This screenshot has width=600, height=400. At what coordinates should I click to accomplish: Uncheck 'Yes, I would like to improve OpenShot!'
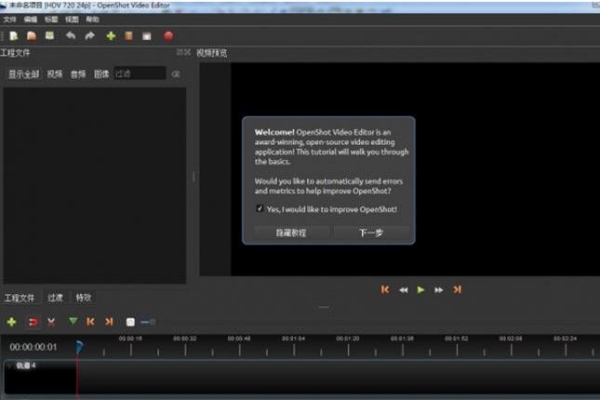pos(259,209)
